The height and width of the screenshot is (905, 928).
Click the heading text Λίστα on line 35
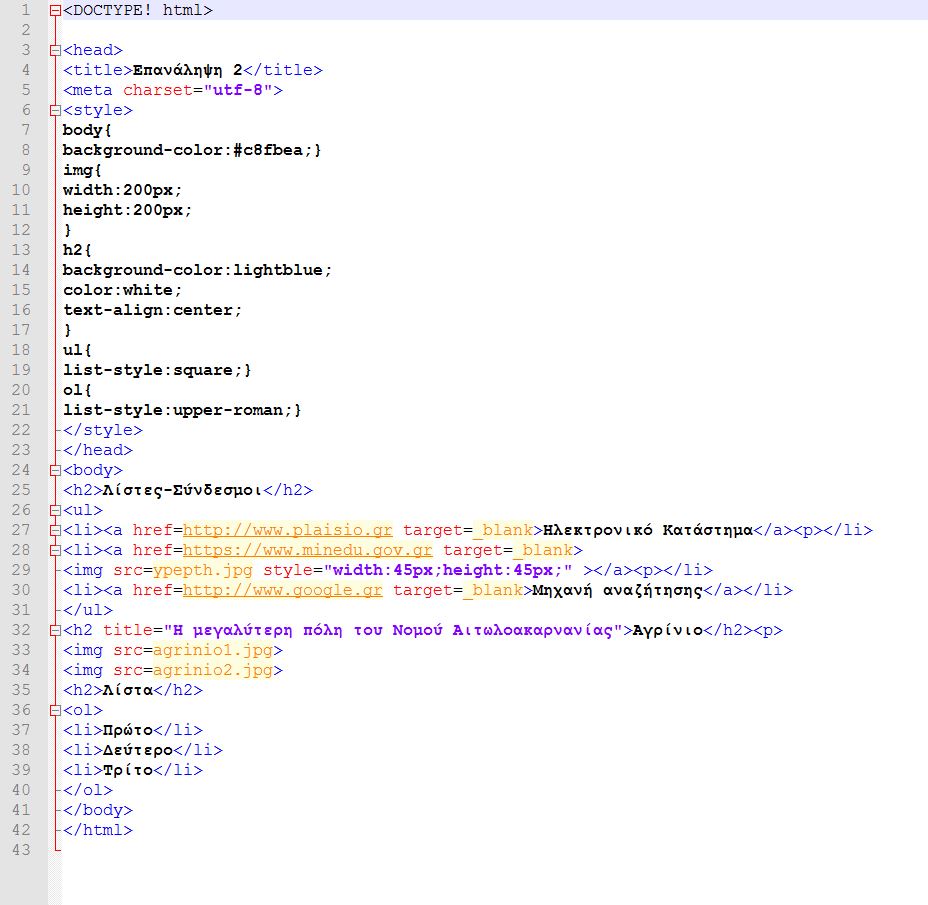(128, 690)
